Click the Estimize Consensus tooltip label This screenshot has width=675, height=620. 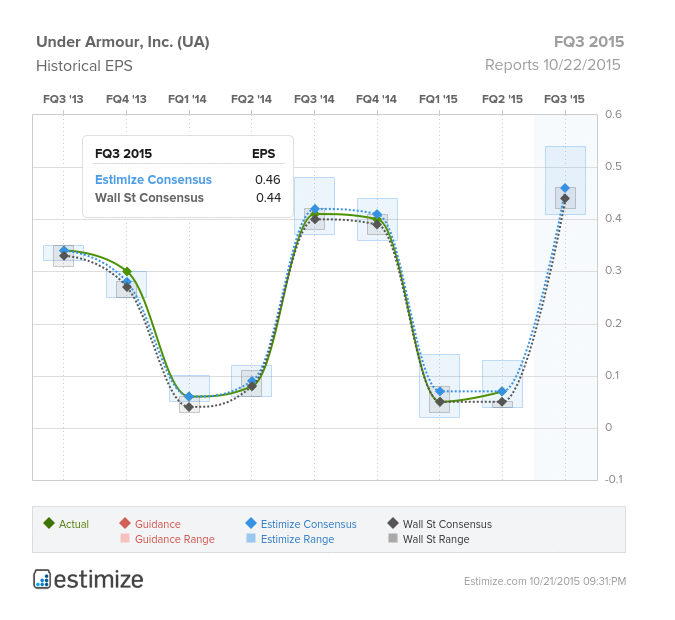coord(153,180)
